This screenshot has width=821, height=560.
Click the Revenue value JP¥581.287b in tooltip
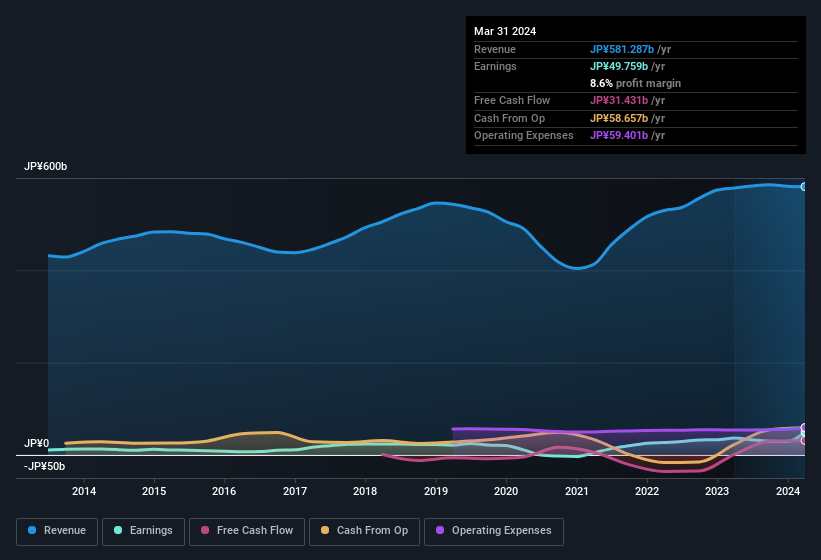(621, 49)
